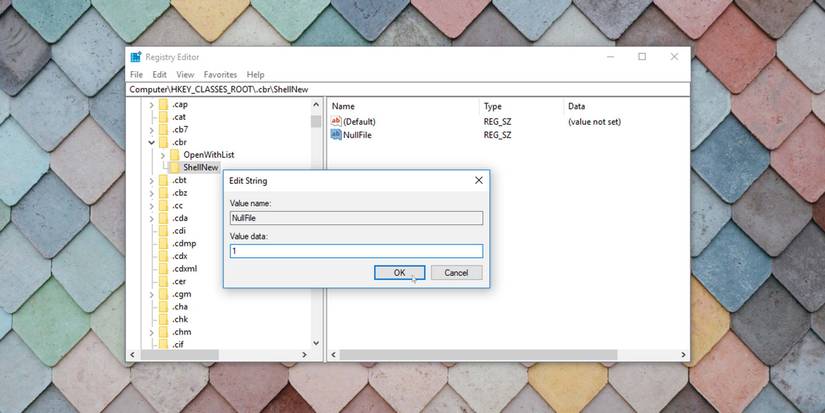The height and width of the screenshot is (413, 825).
Task: Expand the .cc key
Action: click(x=152, y=206)
